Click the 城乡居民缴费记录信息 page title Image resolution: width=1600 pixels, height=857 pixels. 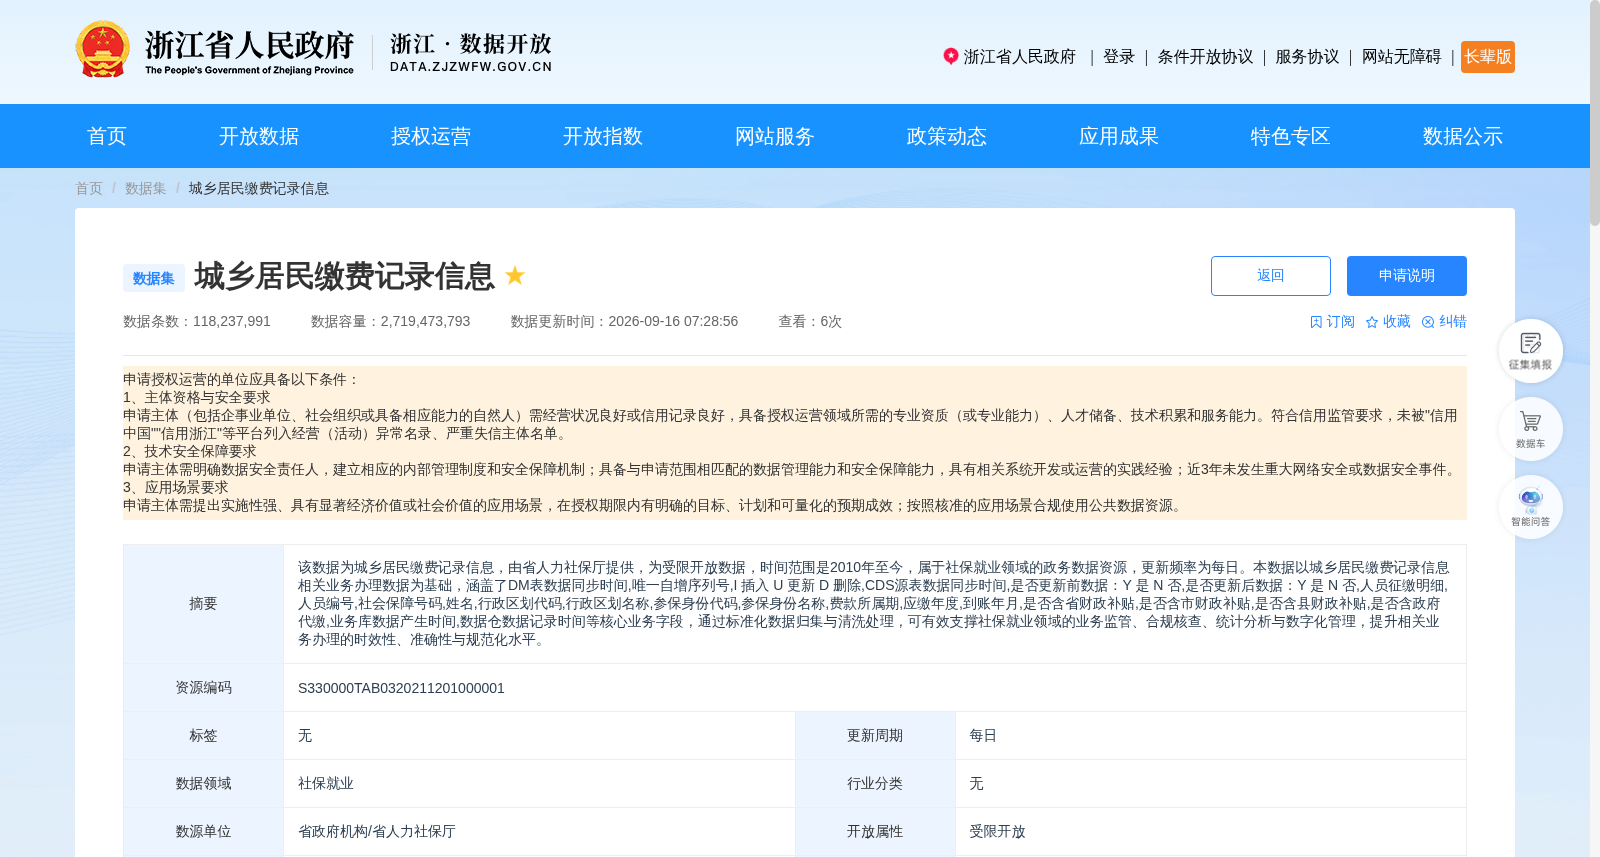pyautogui.click(x=345, y=276)
